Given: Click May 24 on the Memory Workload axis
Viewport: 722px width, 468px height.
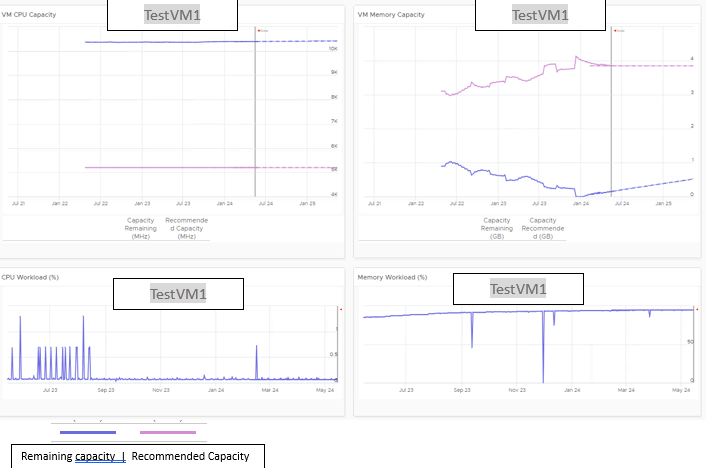Looking at the screenshot, I should coord(681,390).
